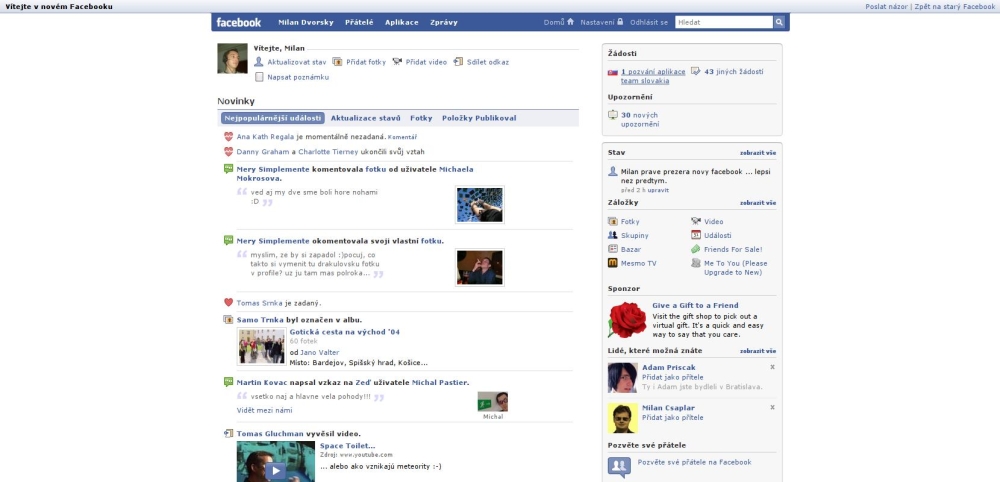Click the Nastavení lock icon link
1000x482 pixels.
click(601, 22)
